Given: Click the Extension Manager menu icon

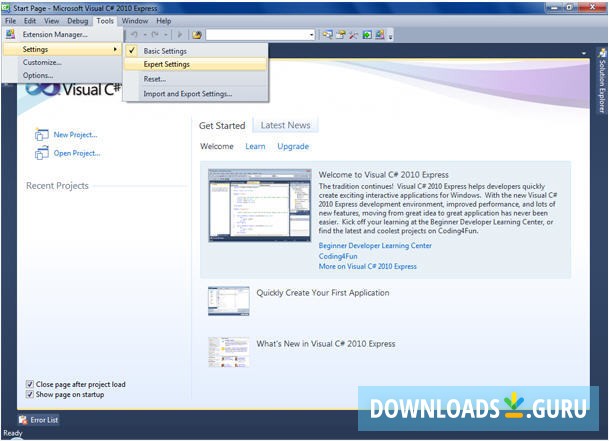Looking at the screenshot, I should 10,34.
